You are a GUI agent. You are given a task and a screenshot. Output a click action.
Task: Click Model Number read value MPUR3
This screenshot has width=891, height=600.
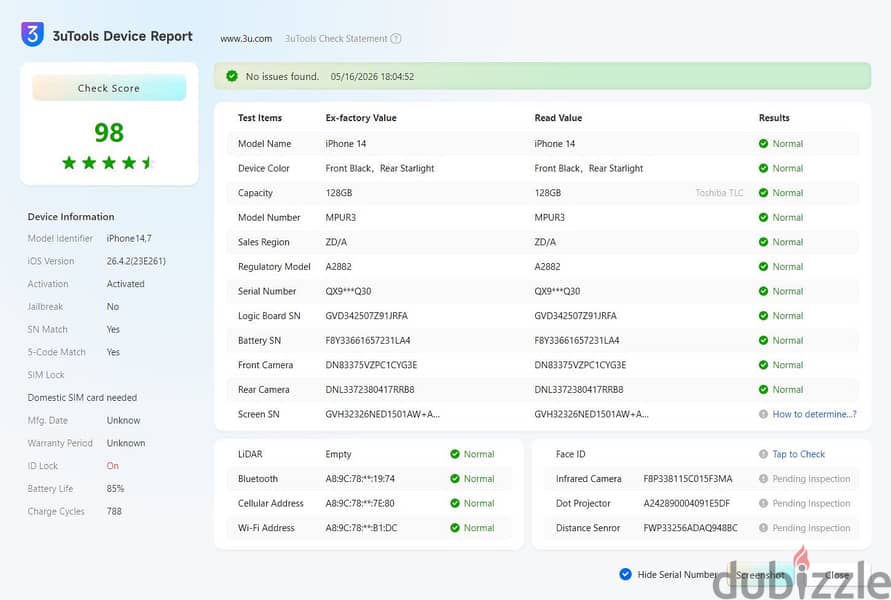[549, 218]
